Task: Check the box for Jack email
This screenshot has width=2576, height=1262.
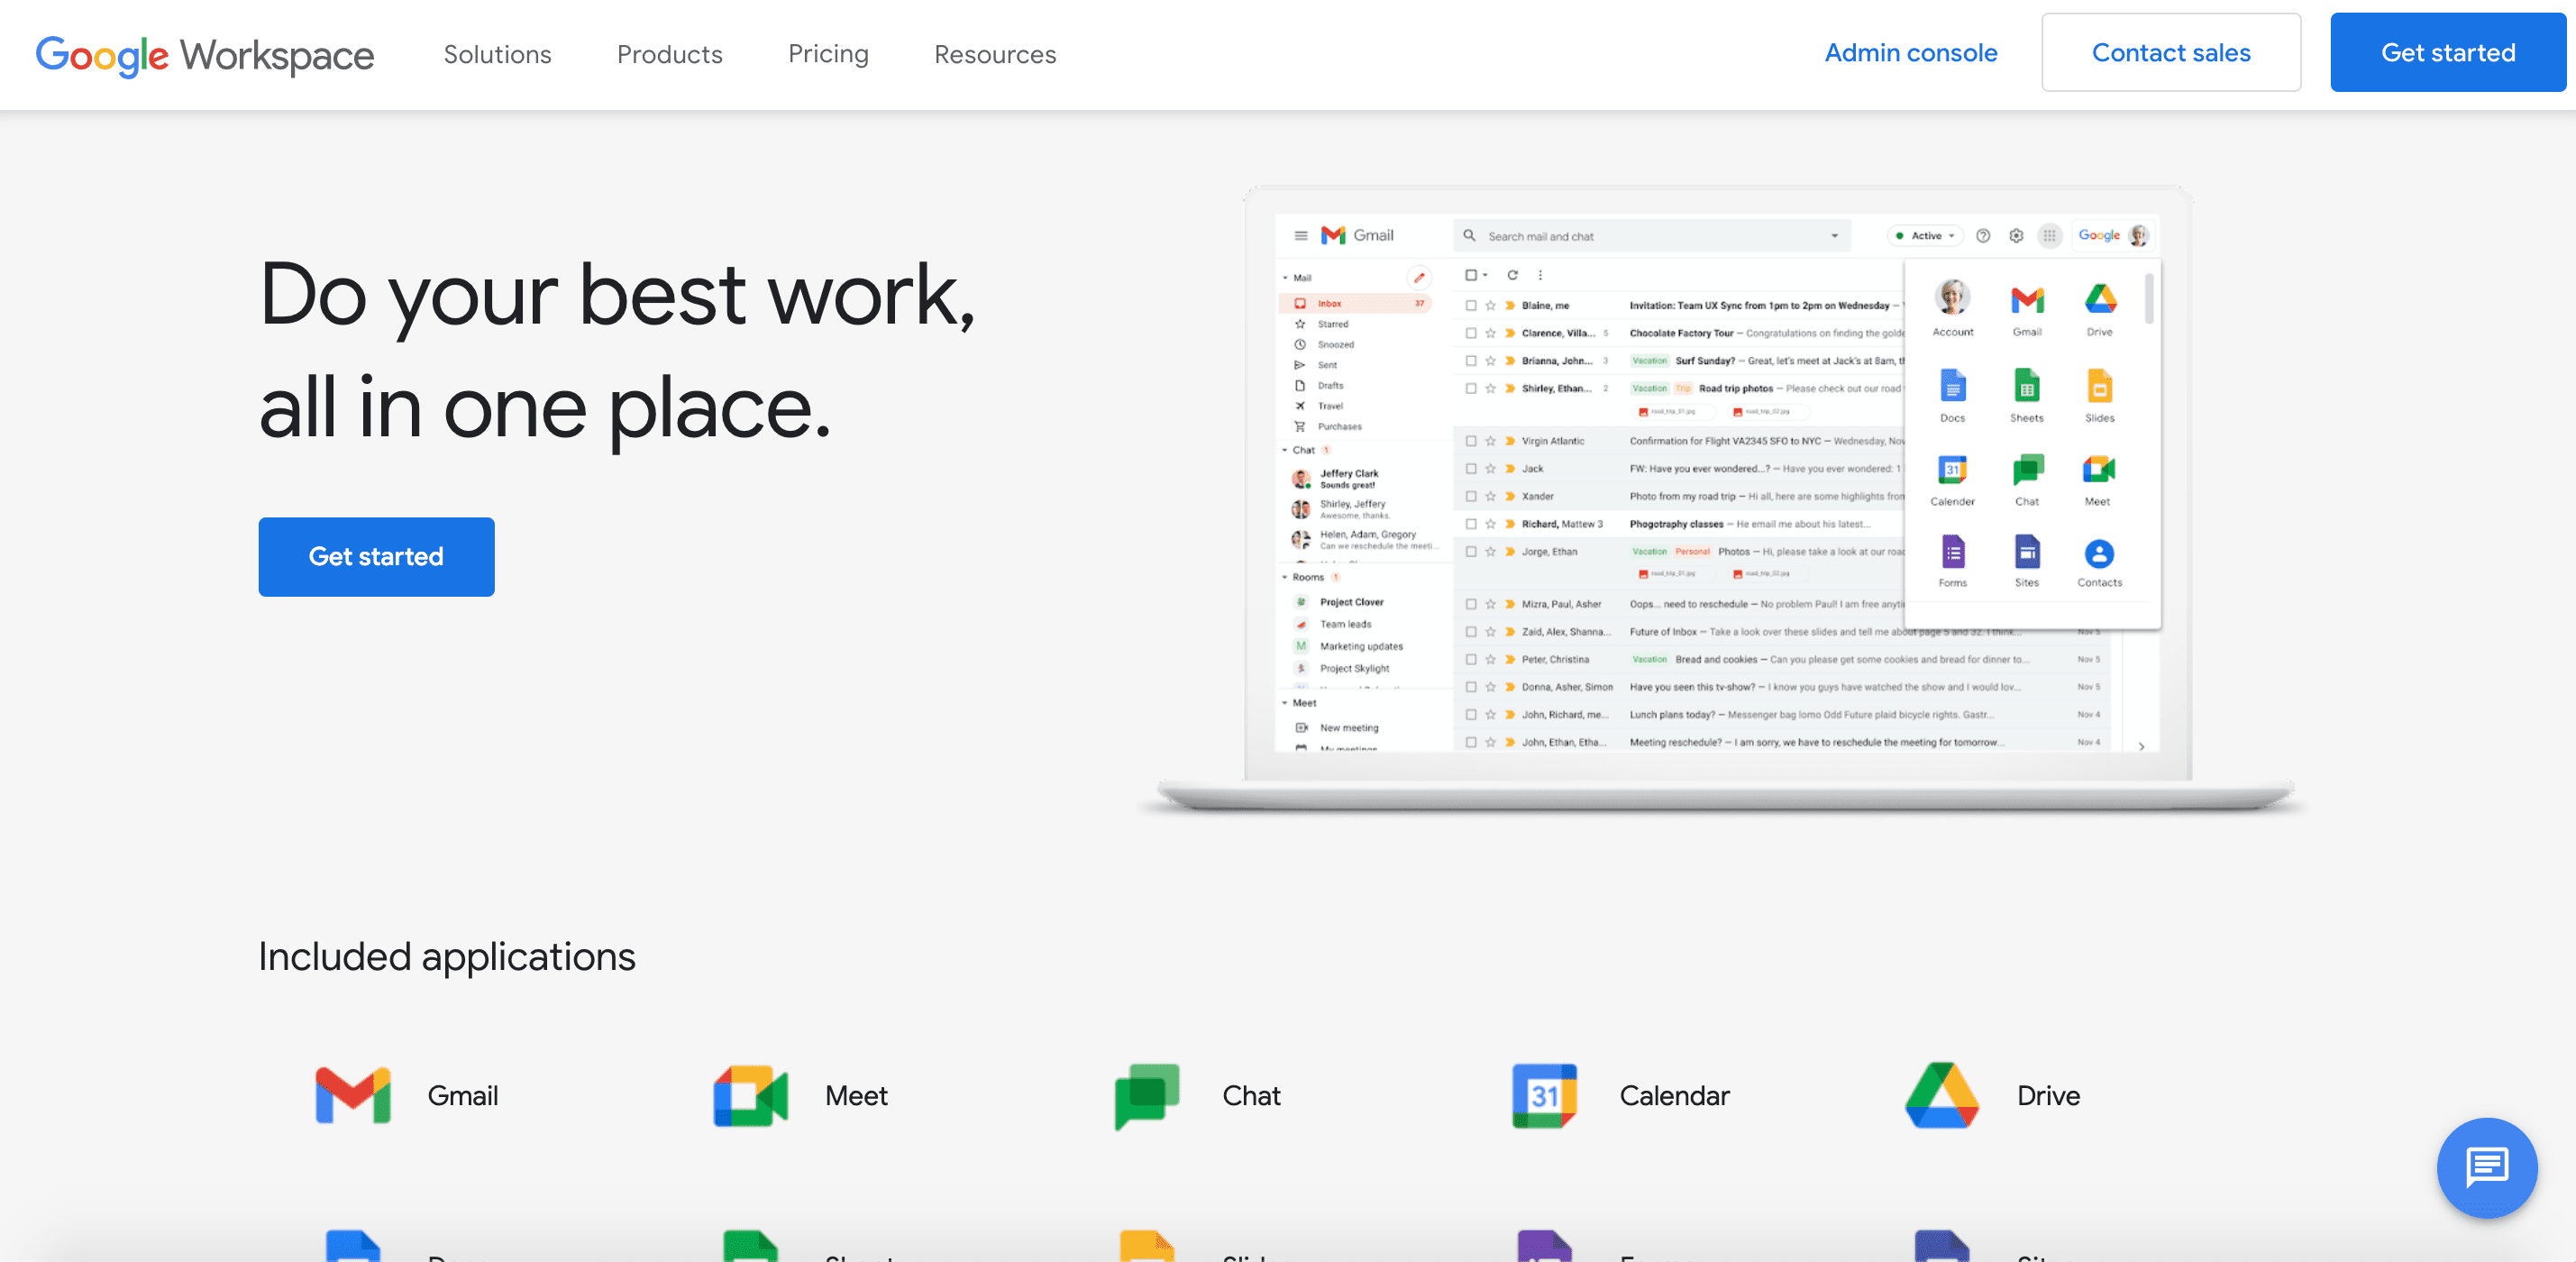Action: tap(1471, 469)
